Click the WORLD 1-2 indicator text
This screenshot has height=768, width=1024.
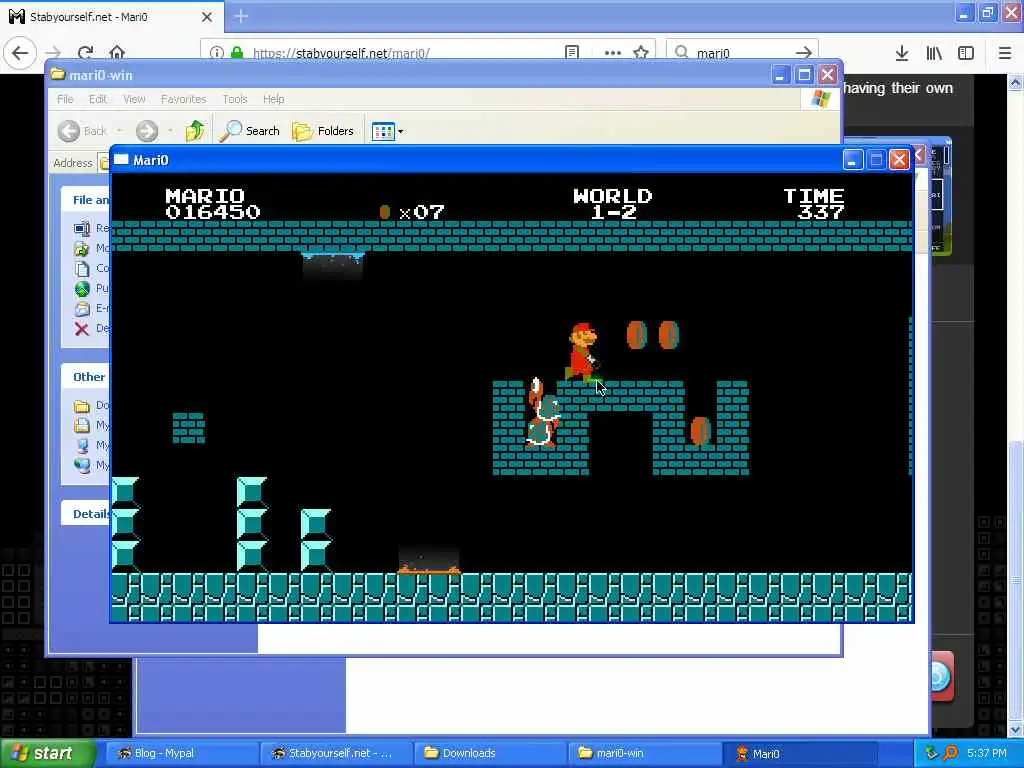pyautogui.click(x=612, y=204)
